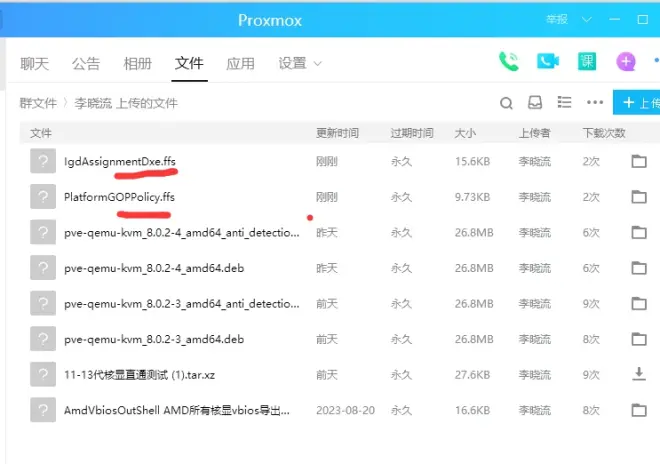This screenshot has height=464, width=660.
Task: Start a group video call
Action: [547, 61]
